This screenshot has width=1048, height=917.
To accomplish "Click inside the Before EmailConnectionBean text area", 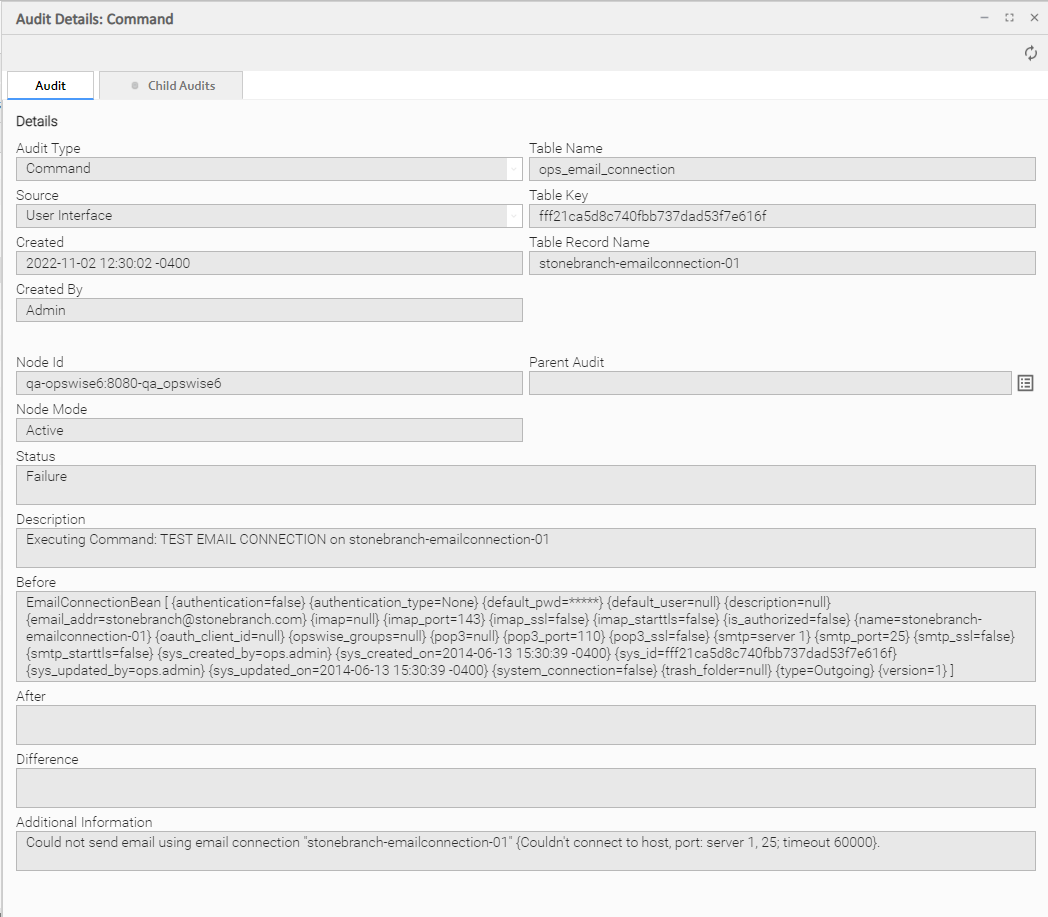I will (x=525, y=636).
